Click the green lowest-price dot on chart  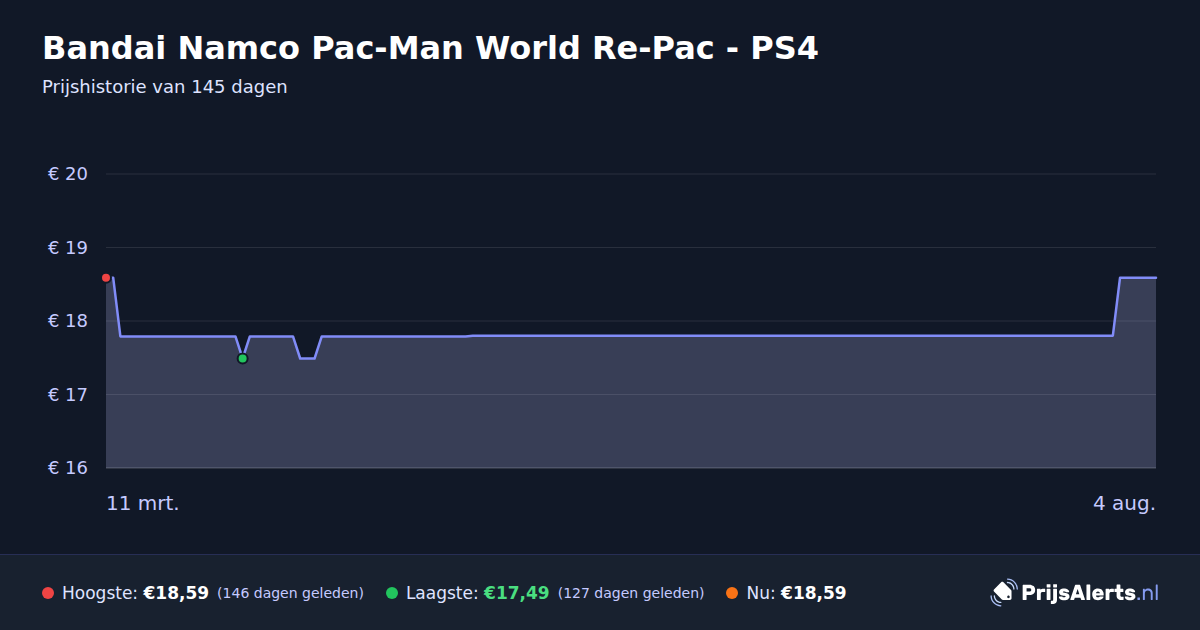tap(242, 358)
